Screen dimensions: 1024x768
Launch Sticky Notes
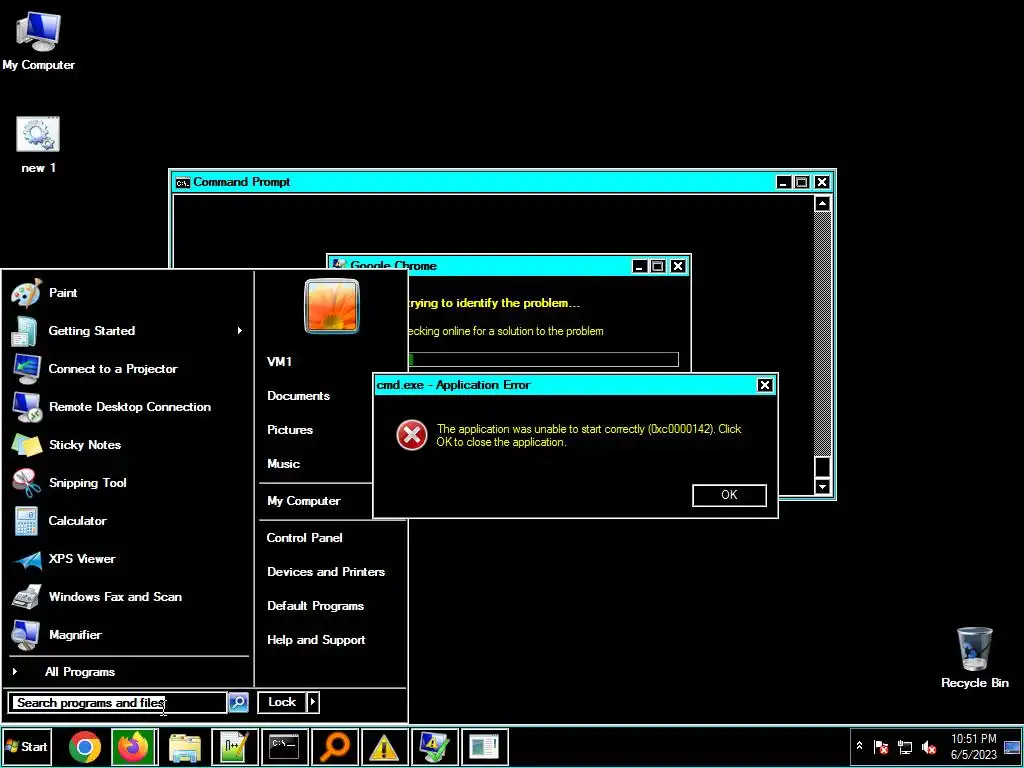tap(129, 445)
